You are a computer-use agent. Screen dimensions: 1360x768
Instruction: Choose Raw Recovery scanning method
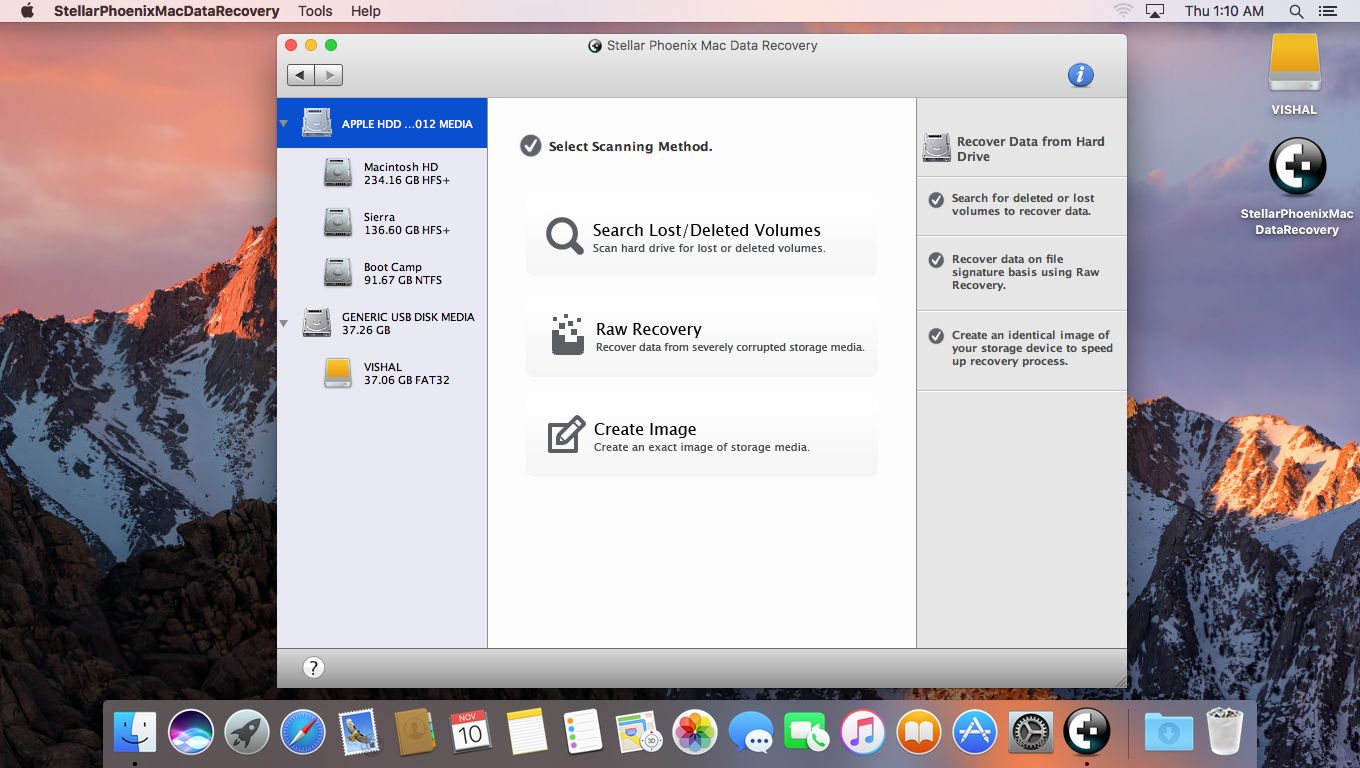point(701,336)
